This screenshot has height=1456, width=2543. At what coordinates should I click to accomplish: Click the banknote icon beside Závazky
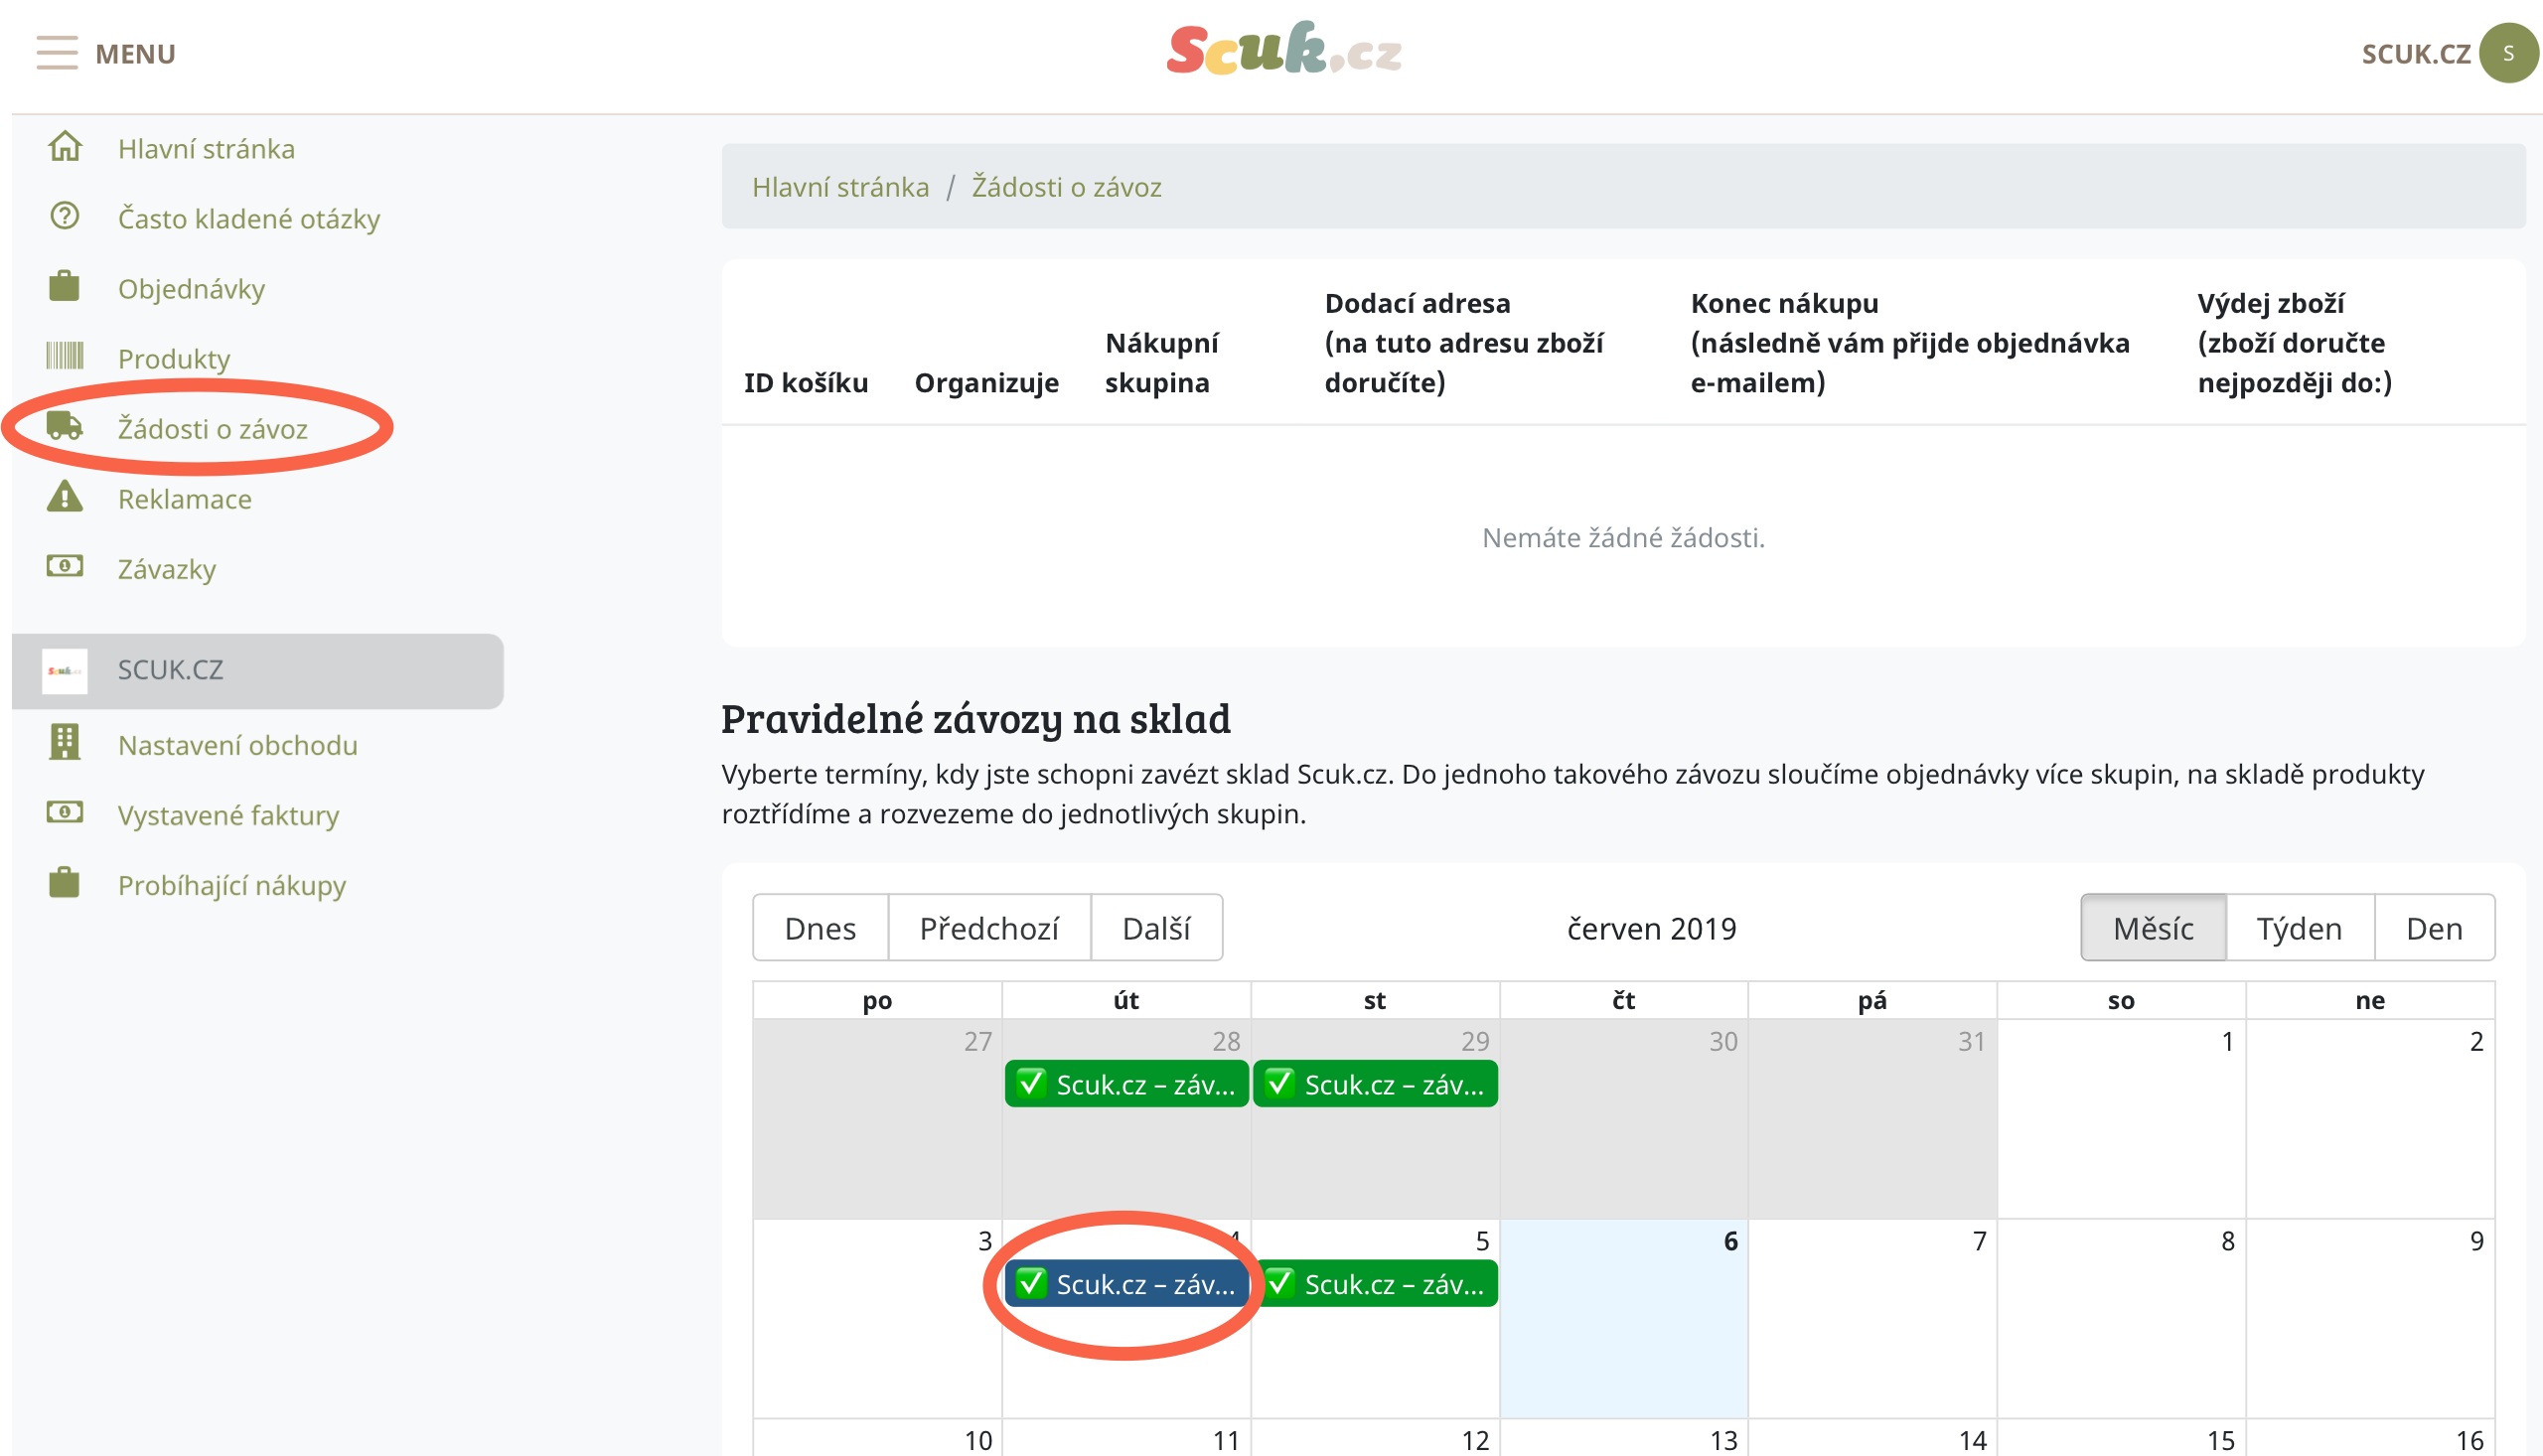(x=65, y=566)
